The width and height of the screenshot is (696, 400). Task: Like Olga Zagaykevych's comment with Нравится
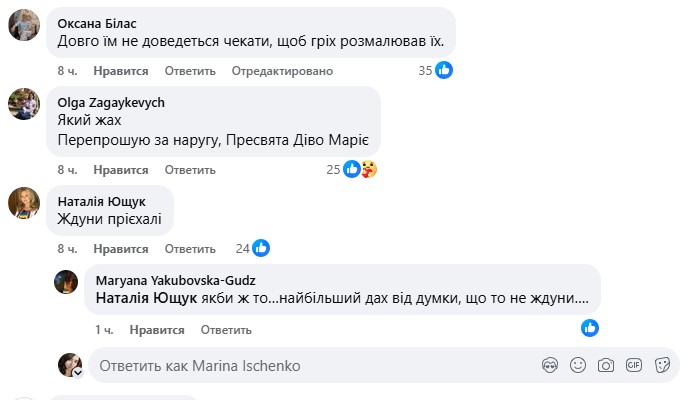121,170
